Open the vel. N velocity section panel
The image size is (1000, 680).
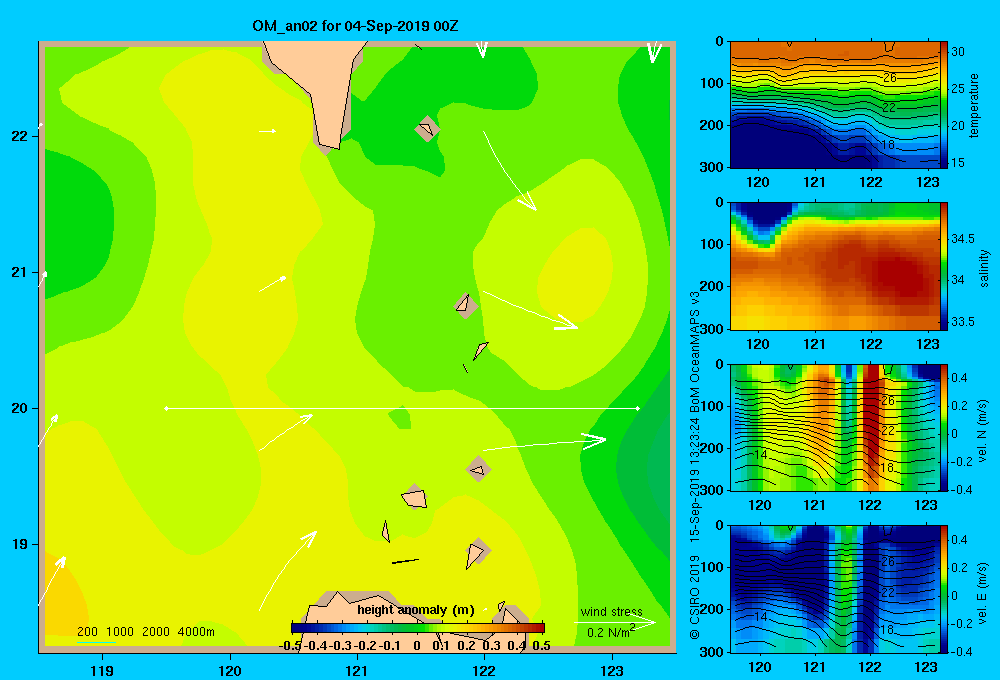pos(835,427)
